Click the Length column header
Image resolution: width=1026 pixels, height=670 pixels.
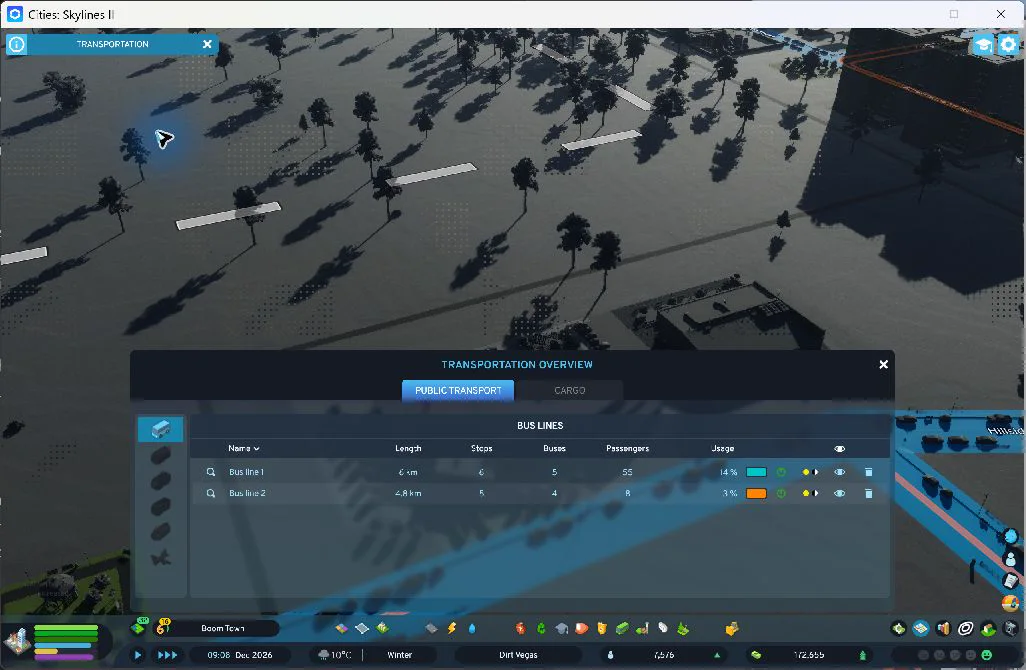[408, 449]
